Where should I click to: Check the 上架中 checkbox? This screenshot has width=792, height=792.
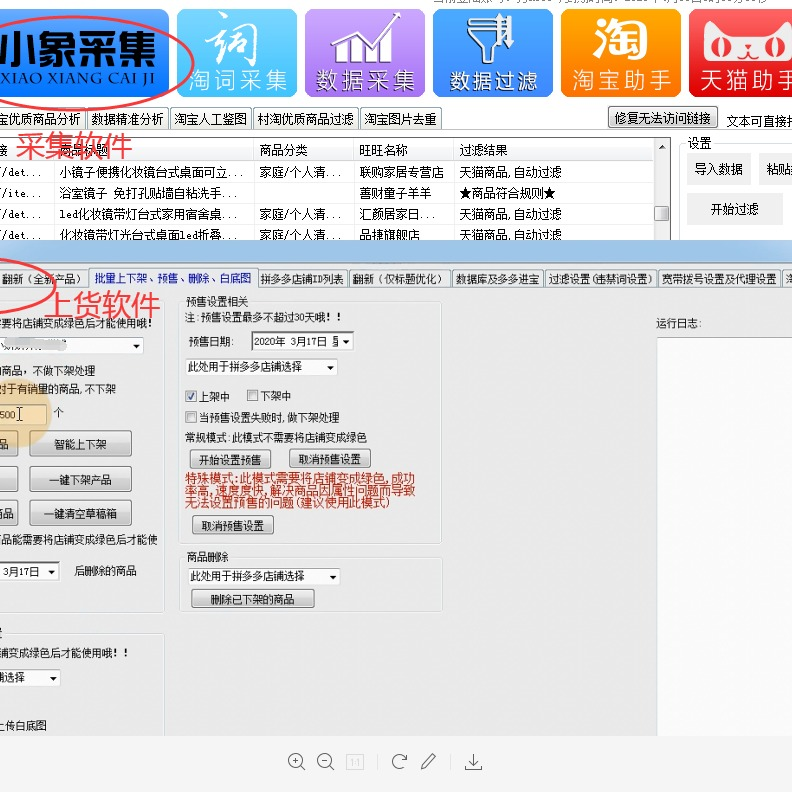click(191, 397)
